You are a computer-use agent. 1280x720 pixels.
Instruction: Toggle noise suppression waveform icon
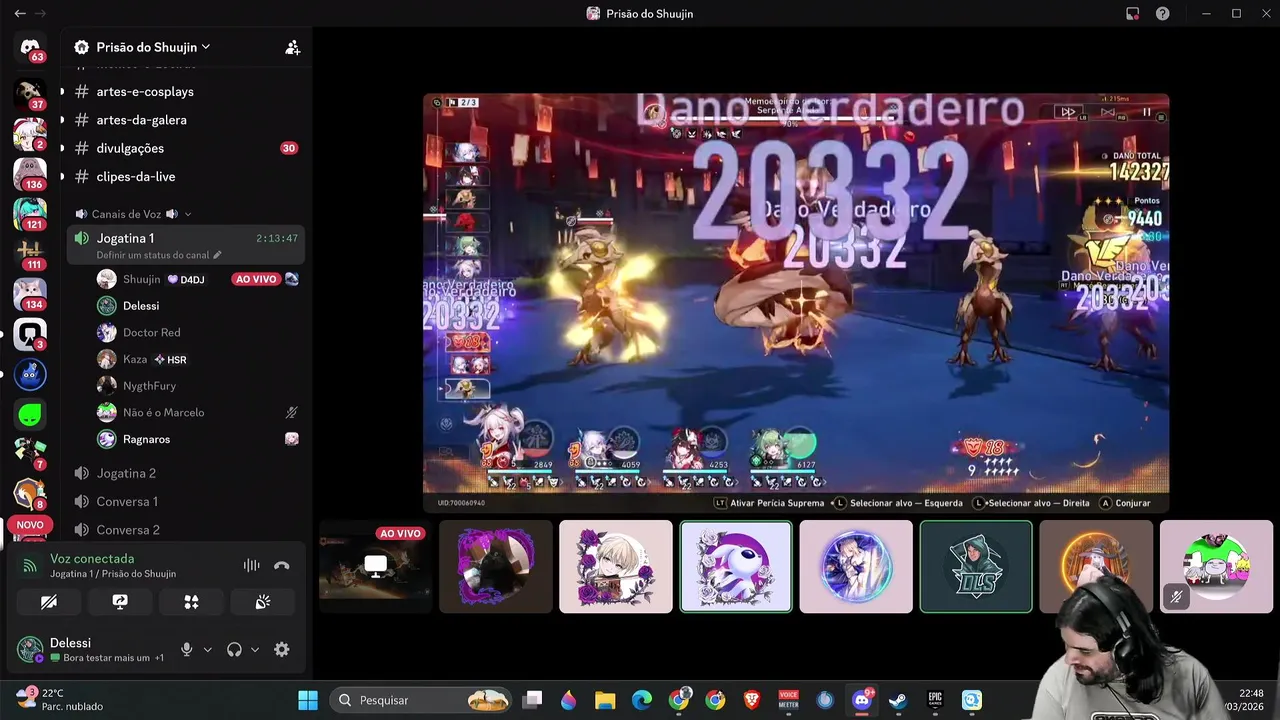(x=251, y=565)
